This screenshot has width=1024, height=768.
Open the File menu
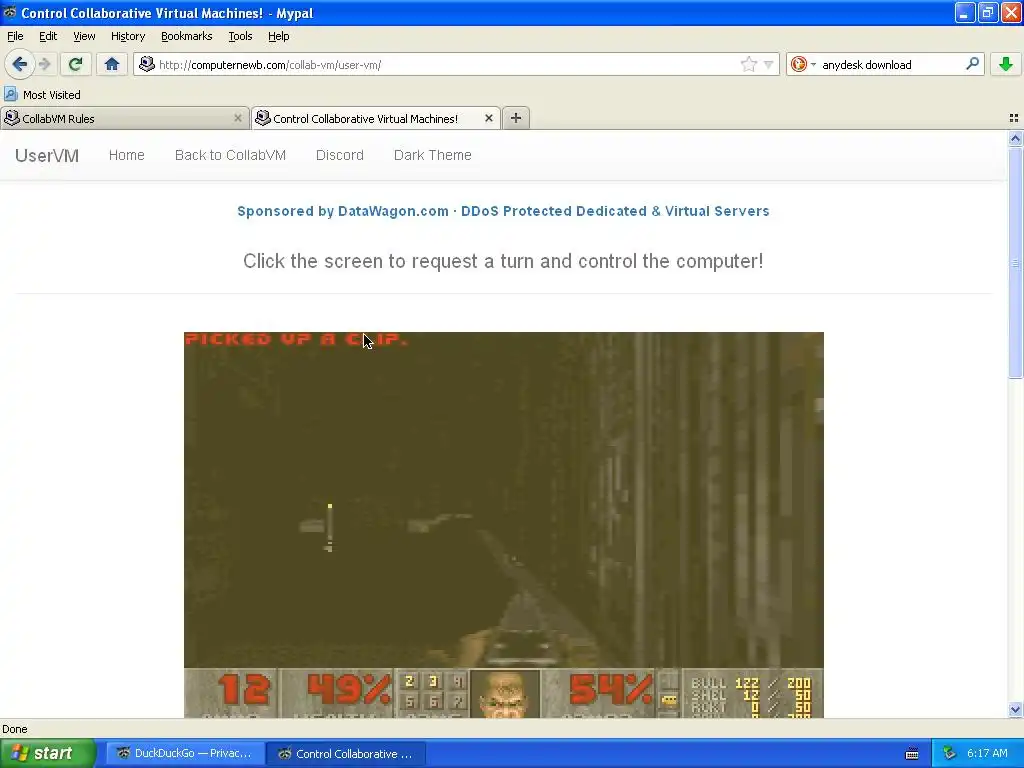[15, 36]
